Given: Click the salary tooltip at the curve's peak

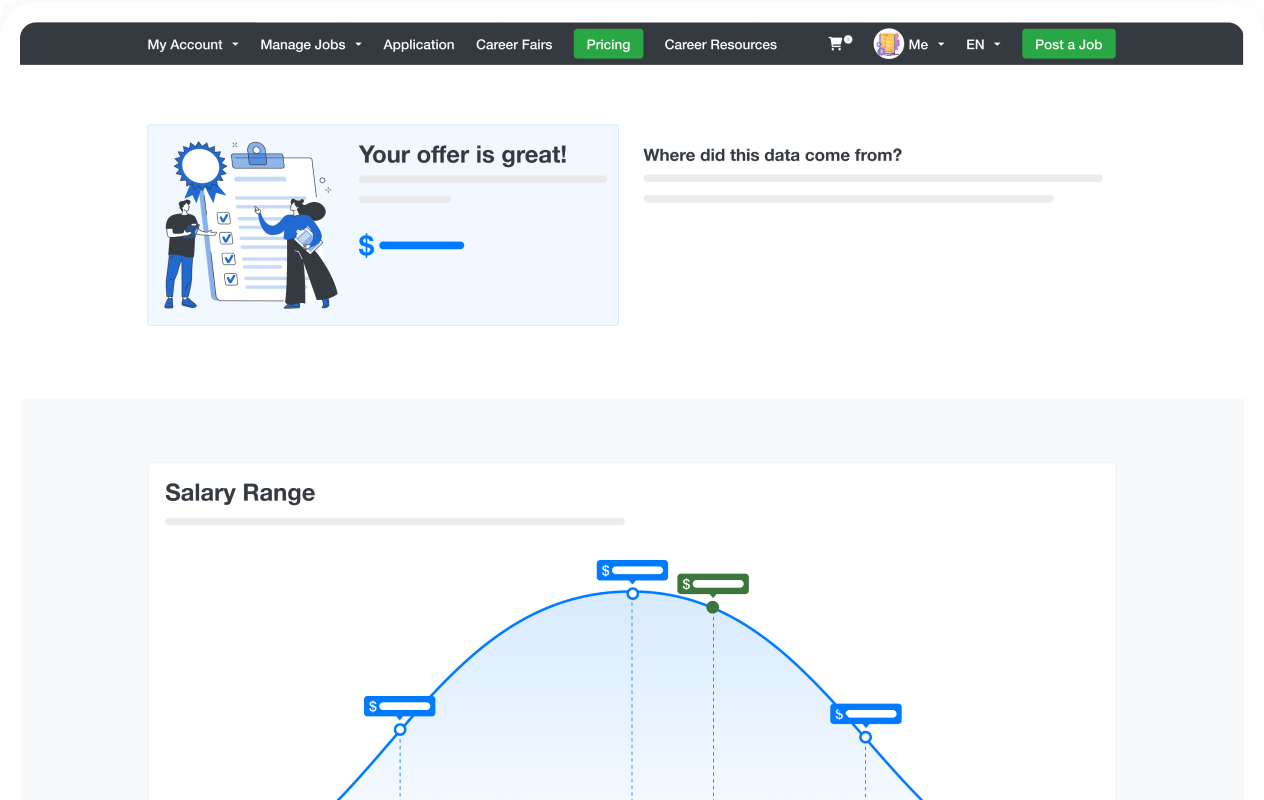Looking at the screenshot, I should (x=632, y=569).
